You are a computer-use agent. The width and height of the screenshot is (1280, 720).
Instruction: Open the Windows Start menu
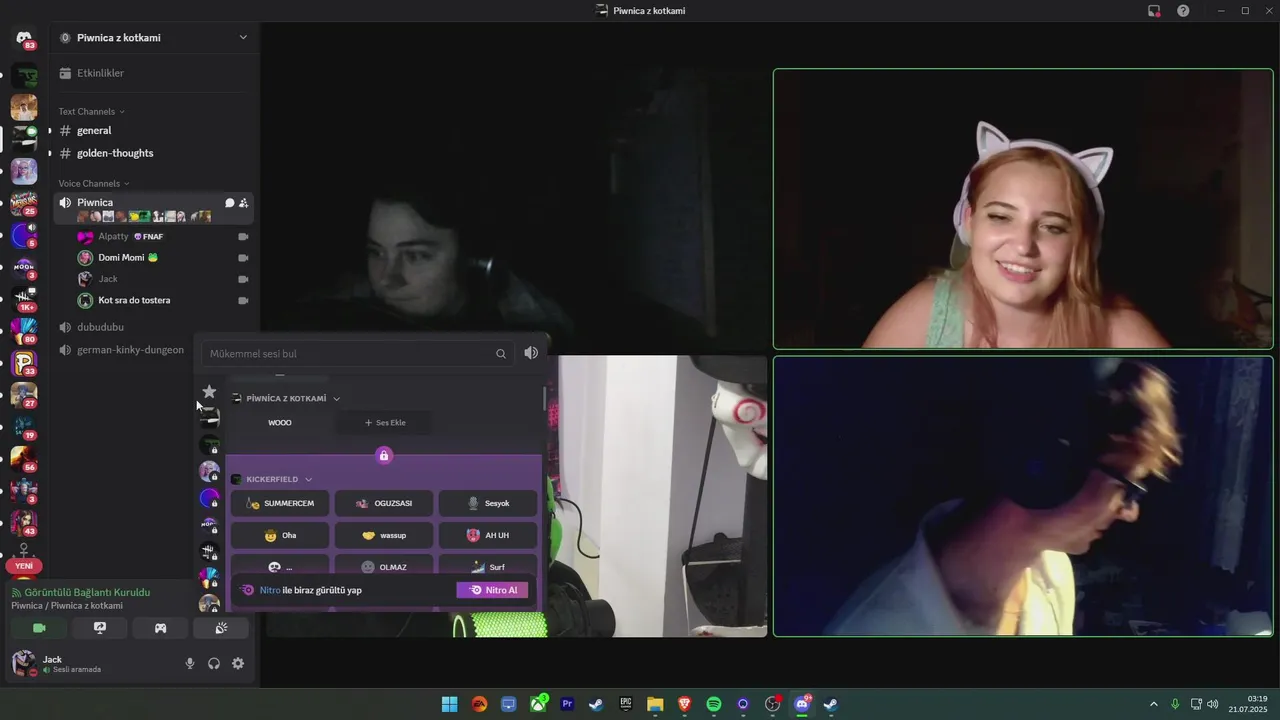[x=450, y=704]
